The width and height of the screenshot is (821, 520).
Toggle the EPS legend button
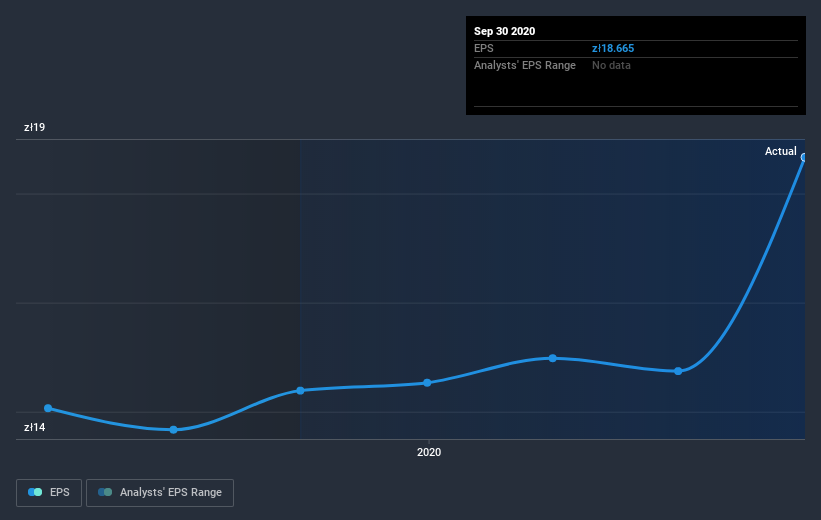tap(49, 493)
